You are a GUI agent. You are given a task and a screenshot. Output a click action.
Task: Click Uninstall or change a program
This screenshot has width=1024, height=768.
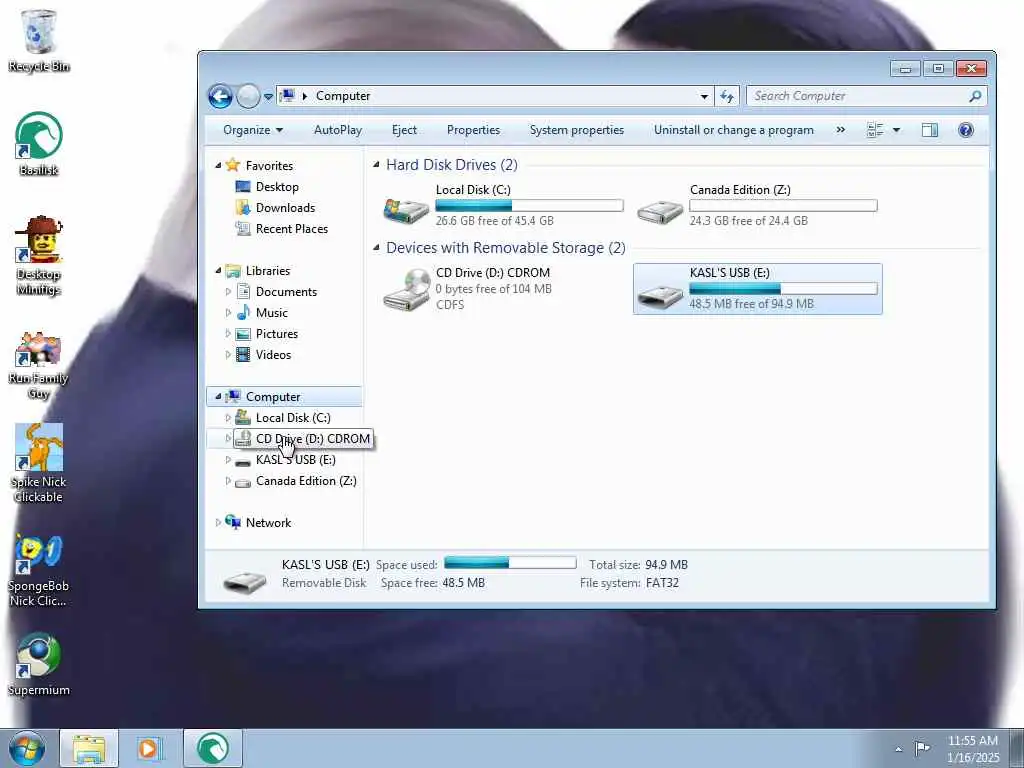coord(733,130)
